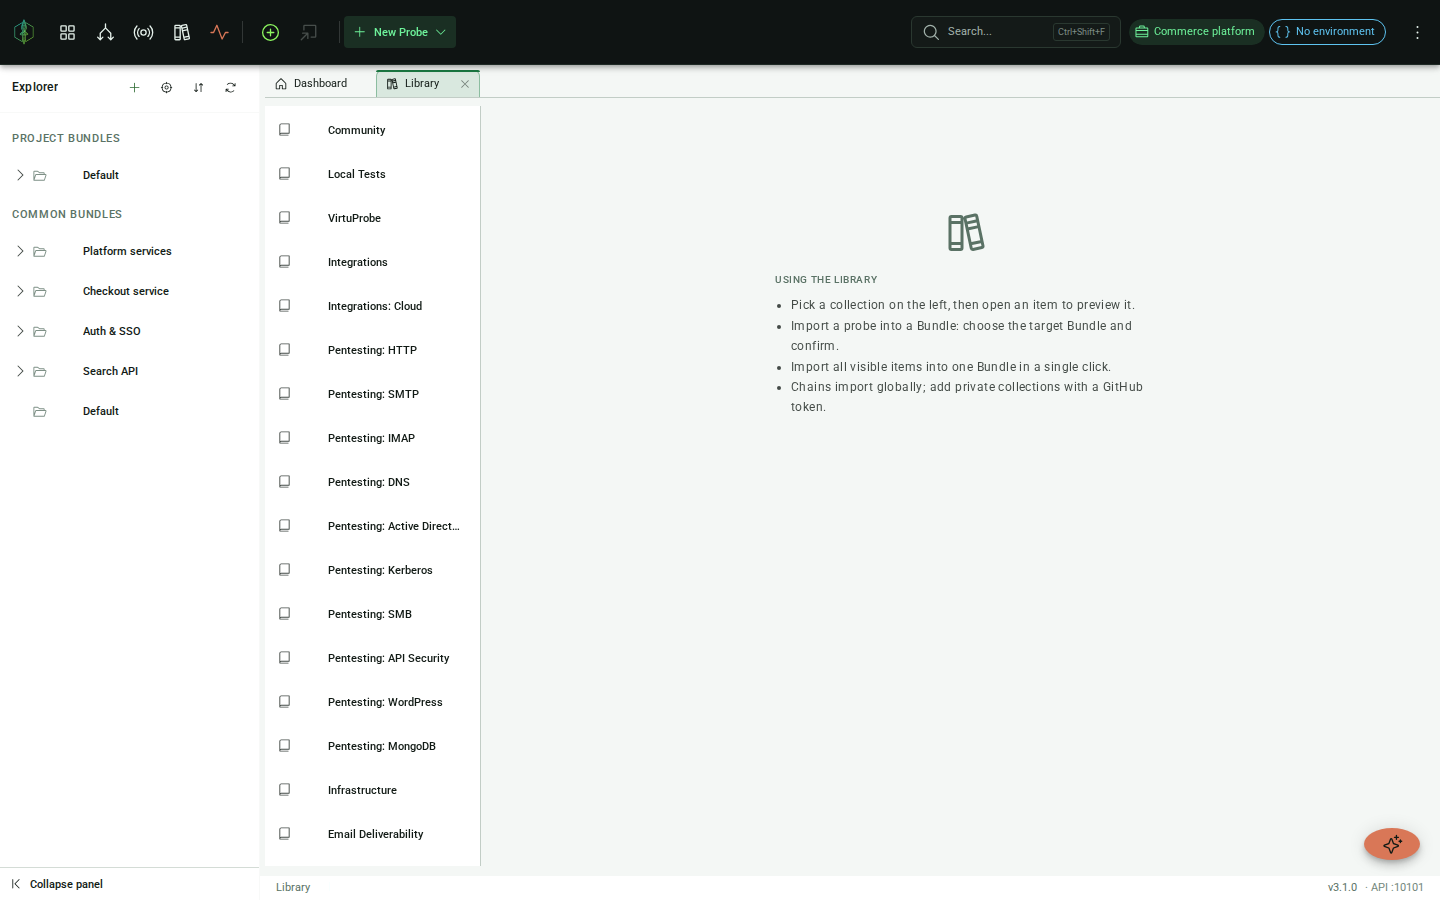Select Pentesting: MongoDB collection
This screenshot has width=1440, height=900.
pos(372,746)
